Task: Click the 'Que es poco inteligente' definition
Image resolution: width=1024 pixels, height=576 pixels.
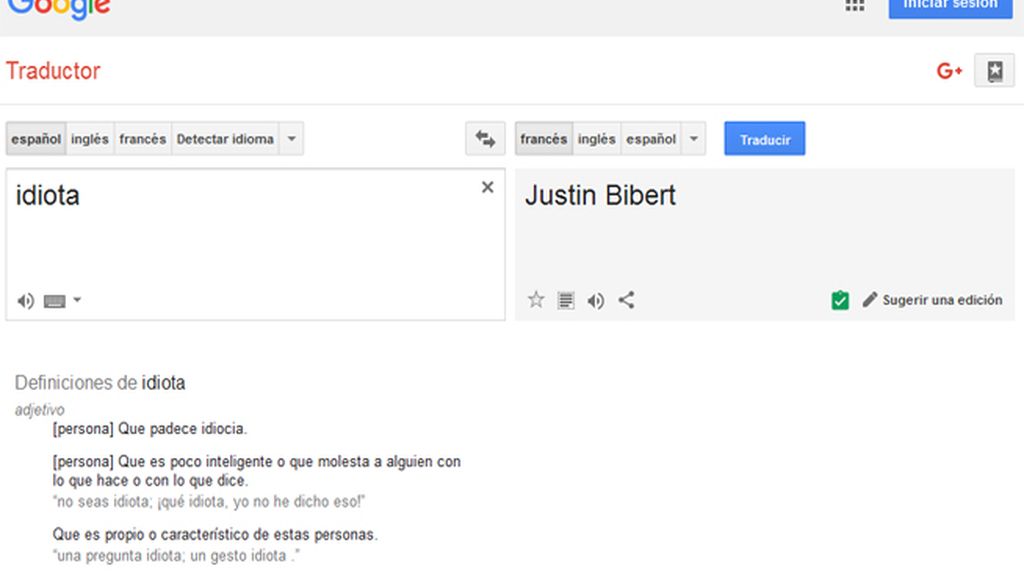Action: pos(257,471)
